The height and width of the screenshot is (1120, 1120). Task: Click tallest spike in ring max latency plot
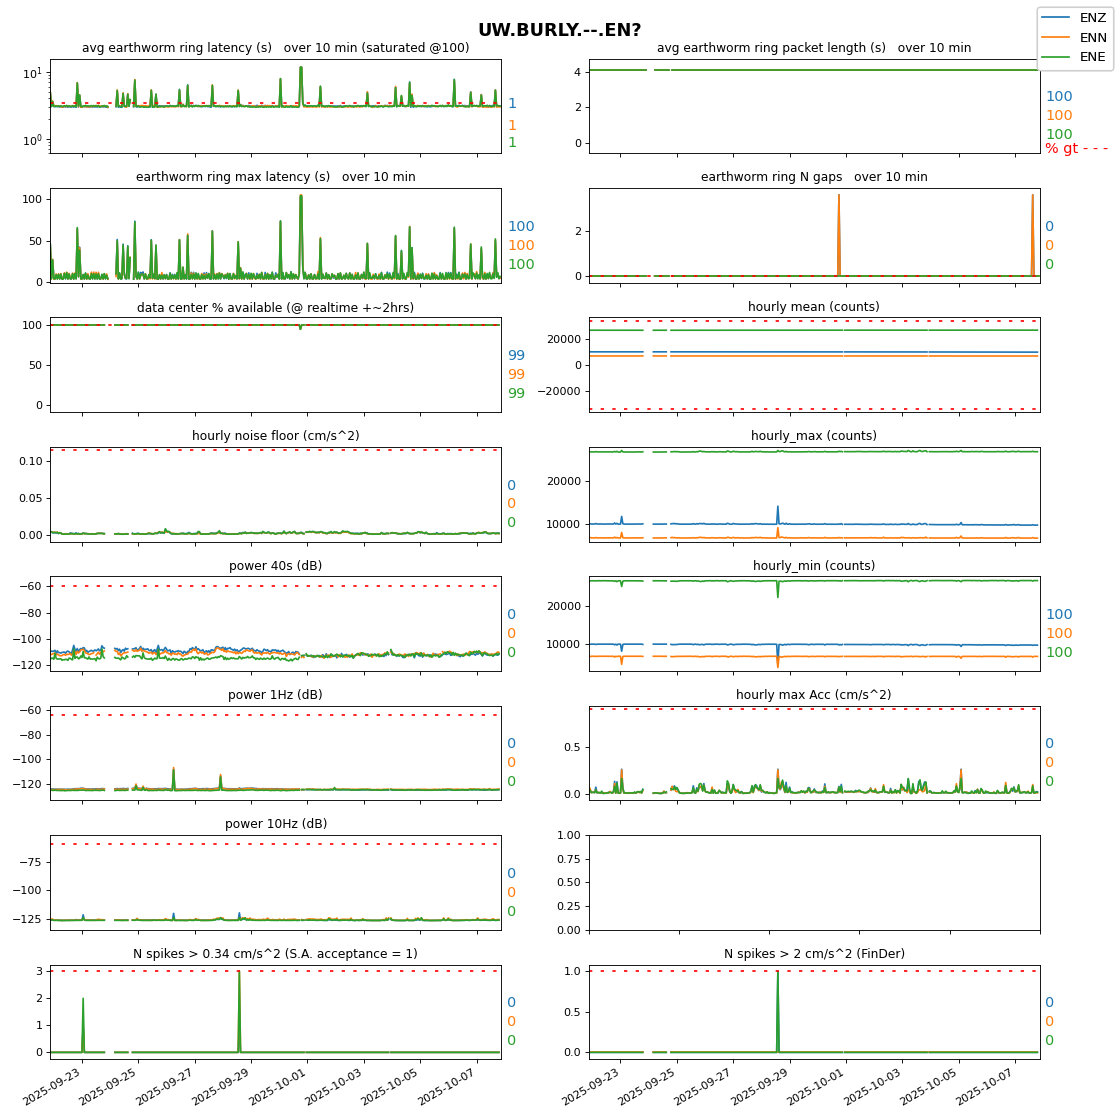pyautogui.click(x=301, y=196)
